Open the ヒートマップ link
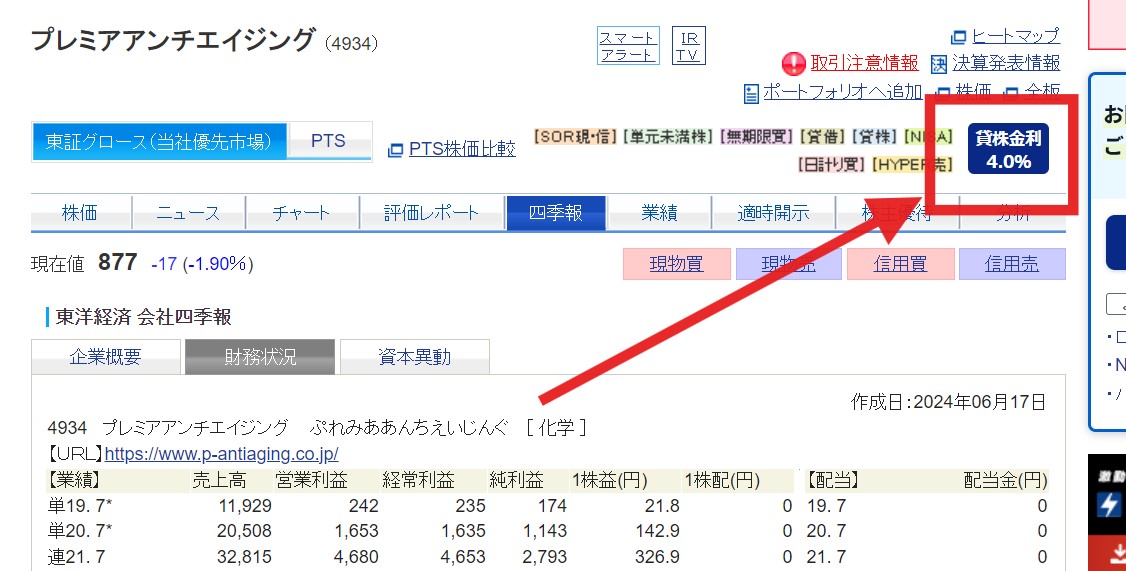The height and width of the screenshot is (571, 1126). [x=1015, y=36]
